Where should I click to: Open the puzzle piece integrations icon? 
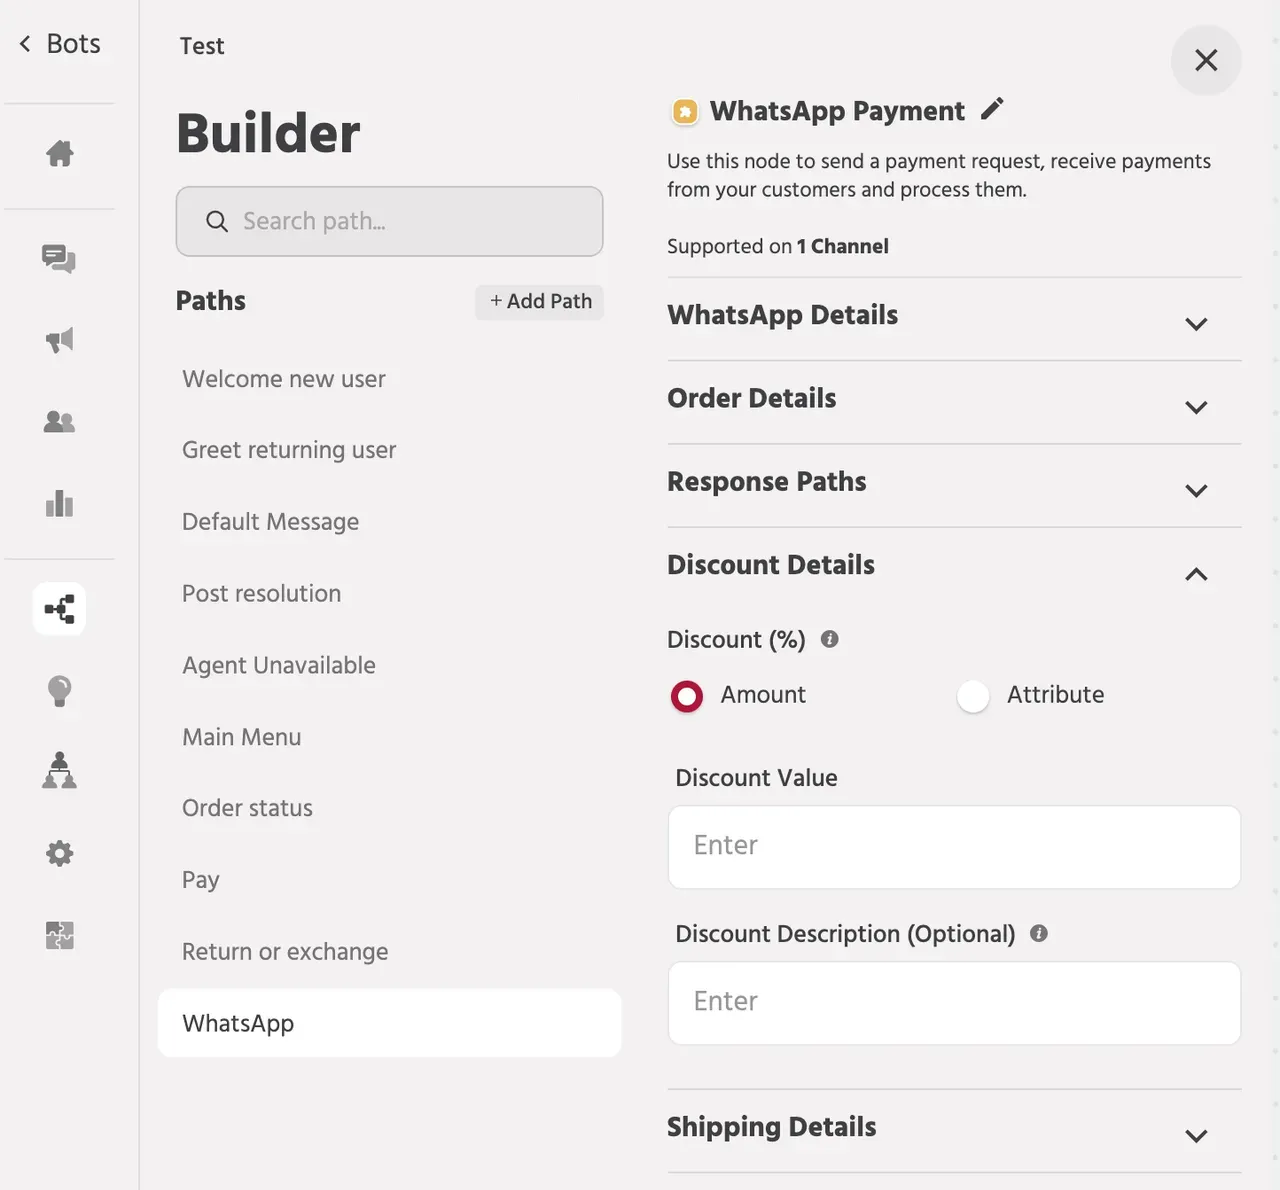point(59,935)
